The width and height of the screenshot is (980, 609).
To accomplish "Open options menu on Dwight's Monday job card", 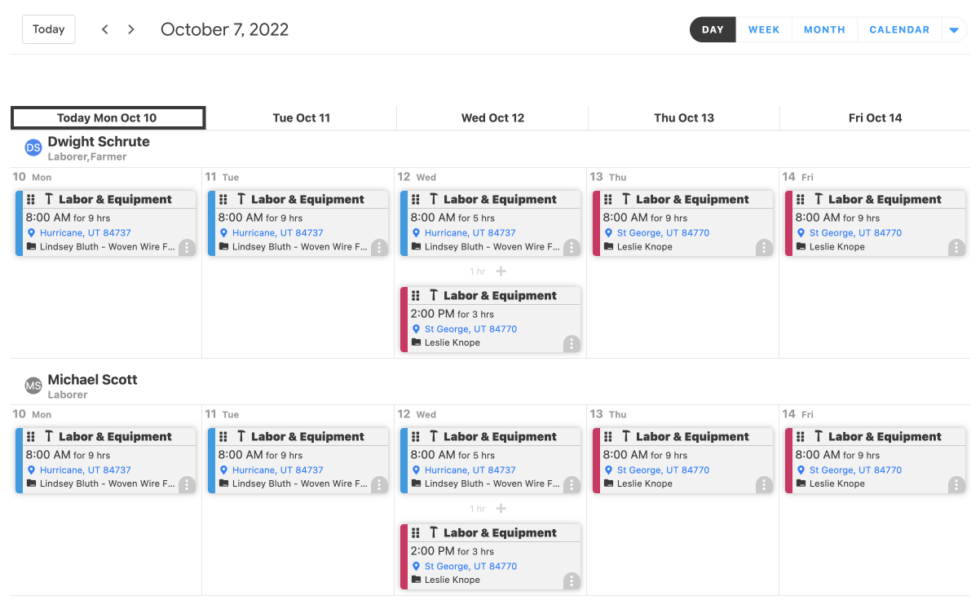I will (x=187, y=247).
